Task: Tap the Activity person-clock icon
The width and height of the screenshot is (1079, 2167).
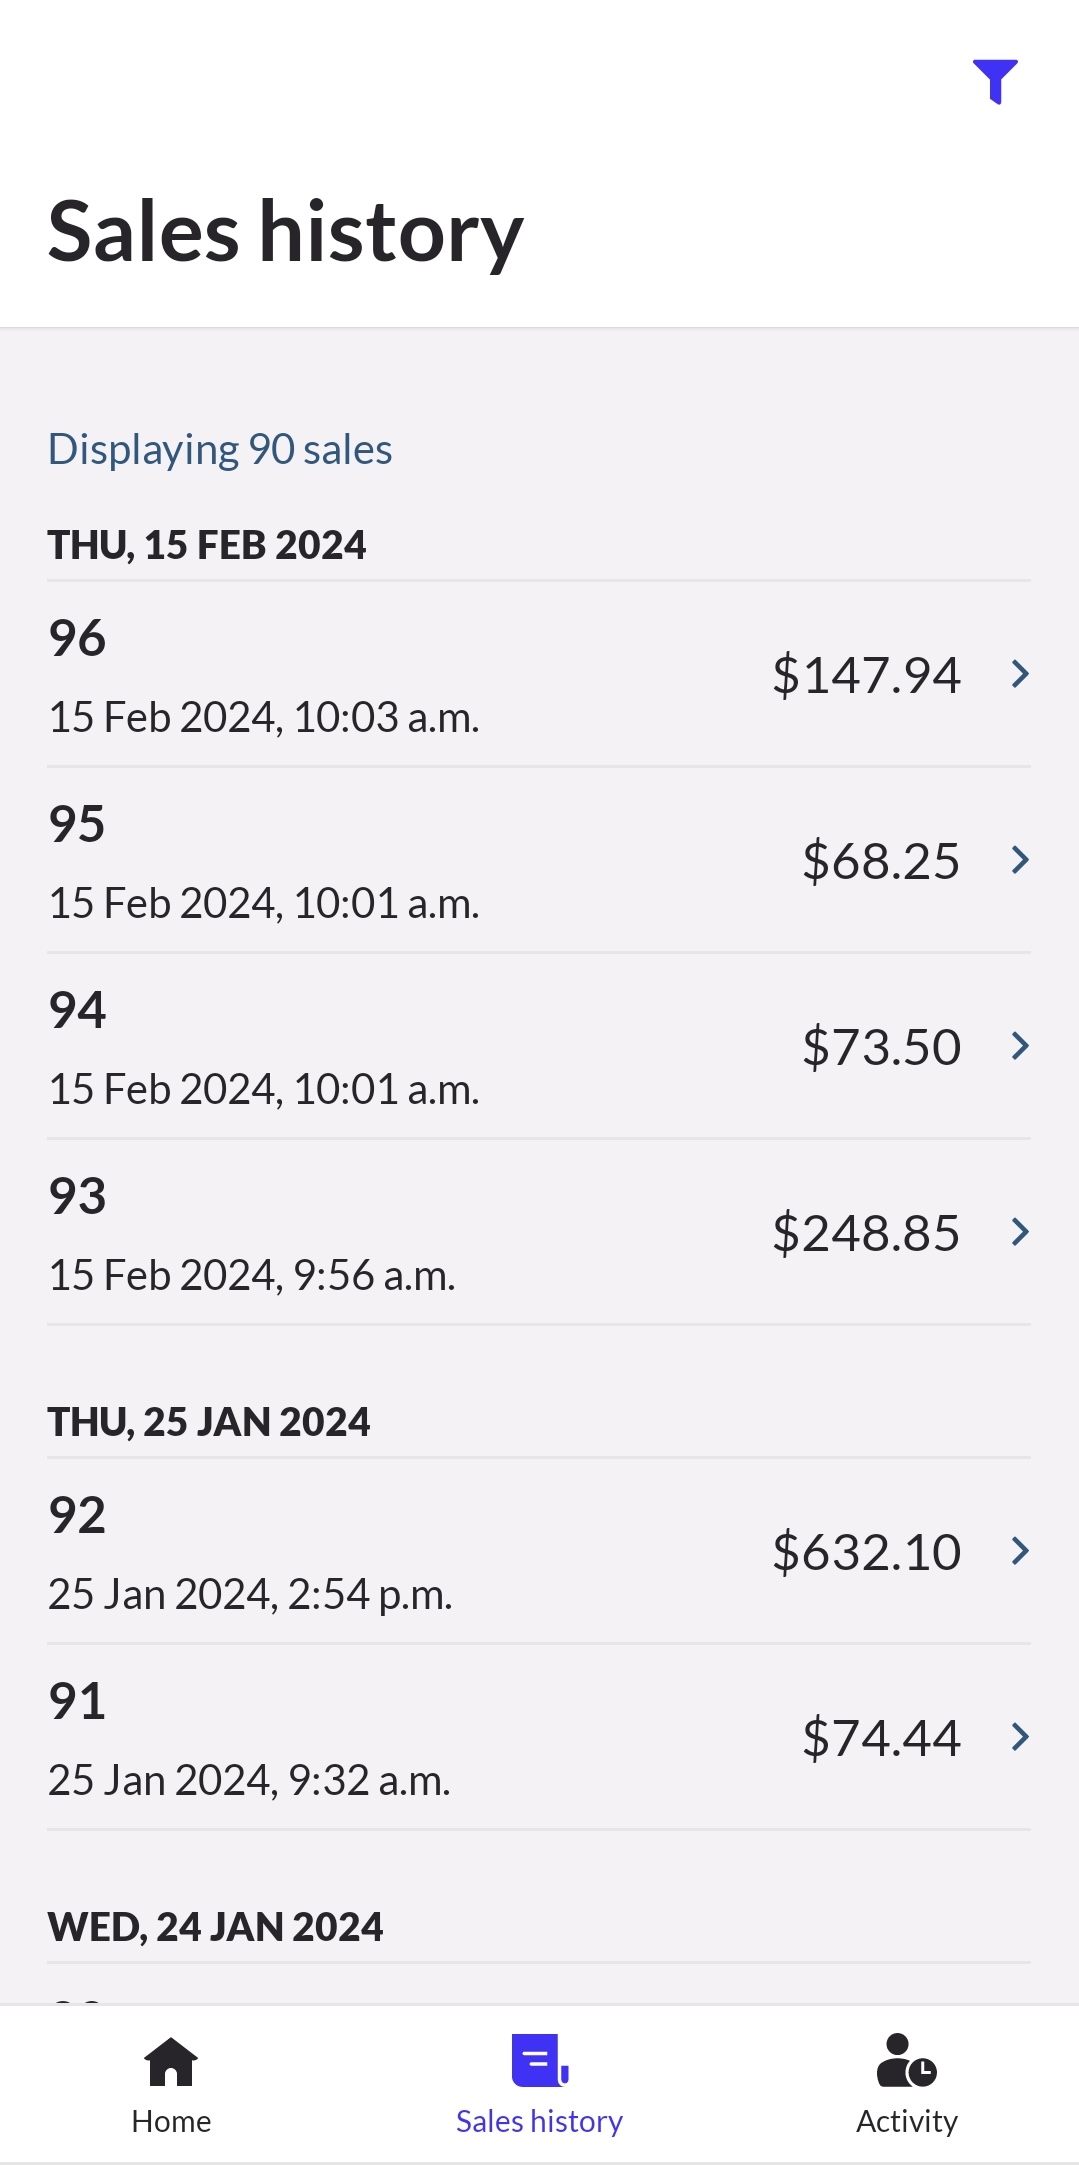Action: [906, 2062]
